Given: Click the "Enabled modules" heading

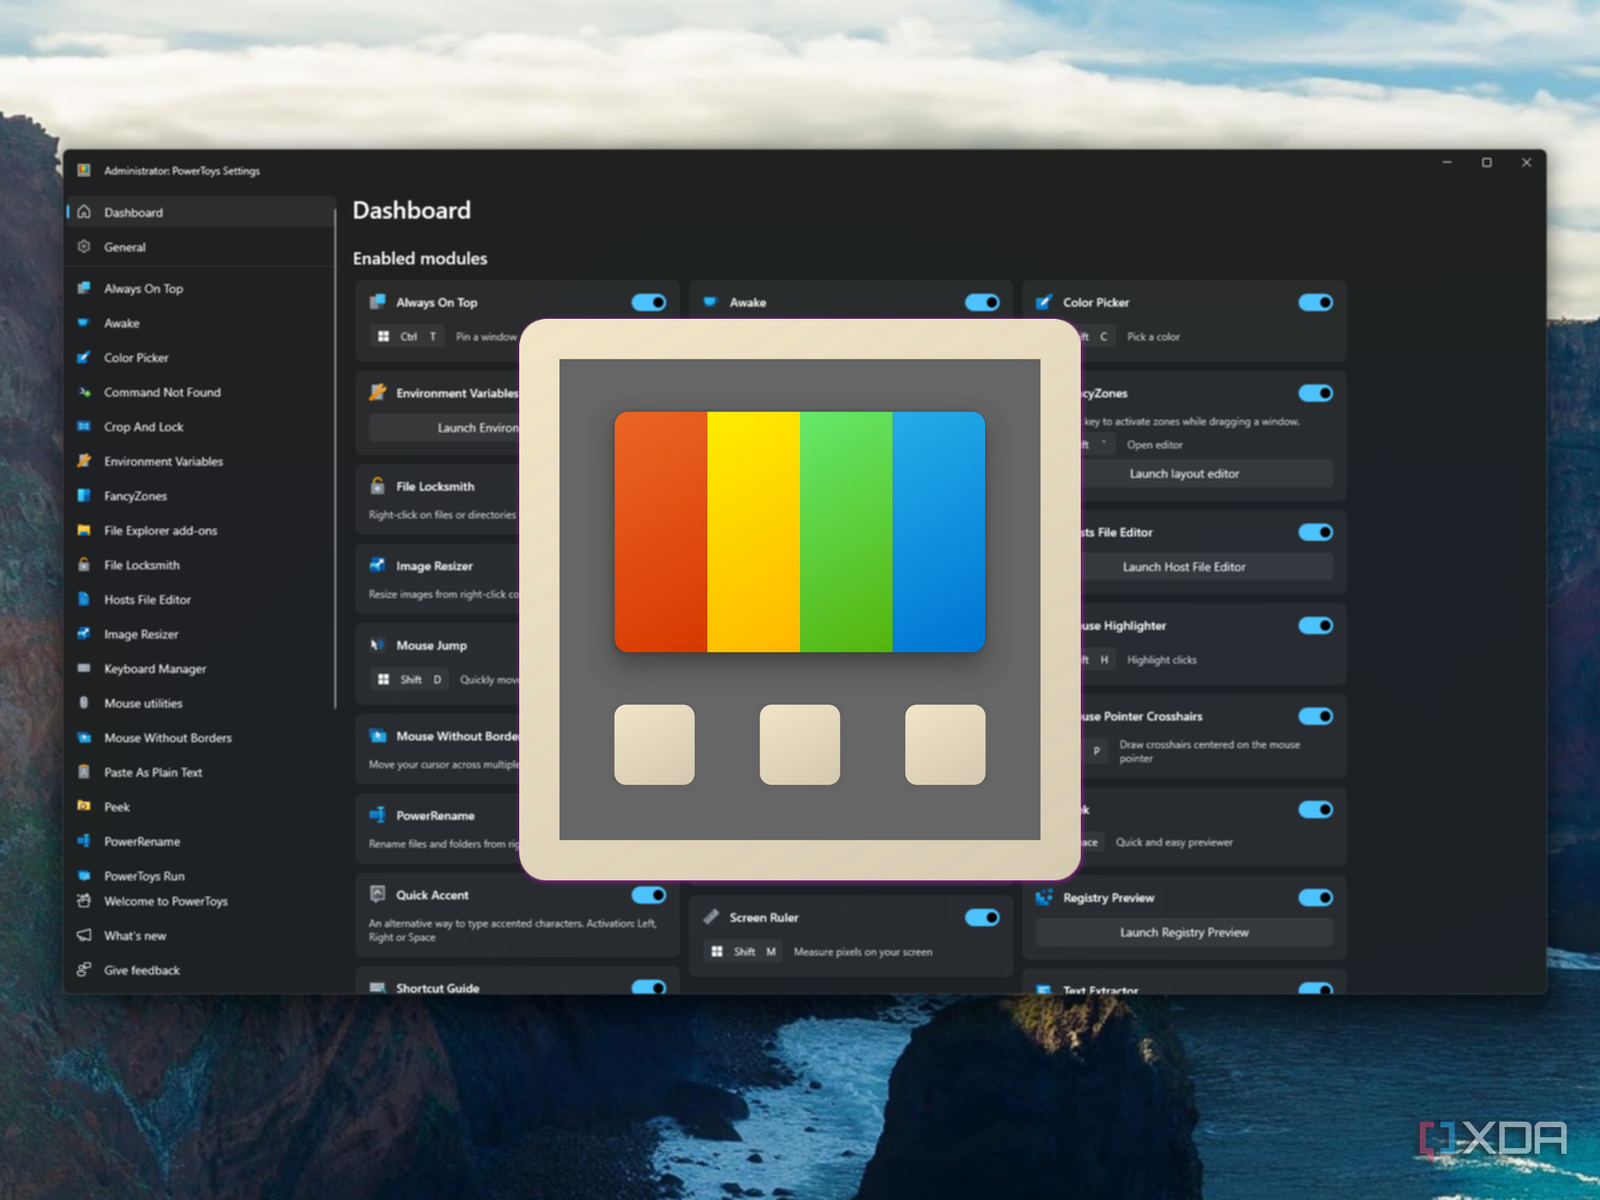Looking at the screenshot, I should click(x=420, y=258).
